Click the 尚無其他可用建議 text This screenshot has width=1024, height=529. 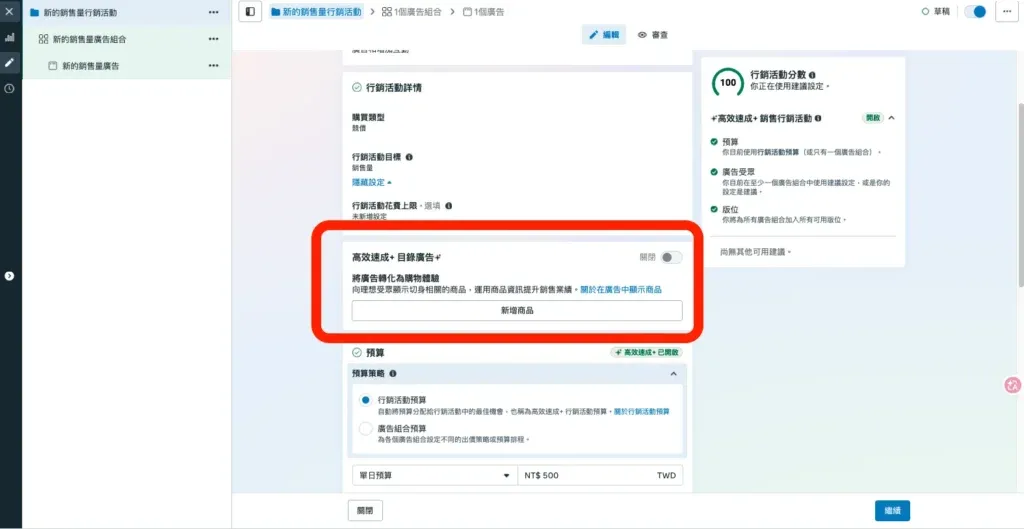point(756,251)
